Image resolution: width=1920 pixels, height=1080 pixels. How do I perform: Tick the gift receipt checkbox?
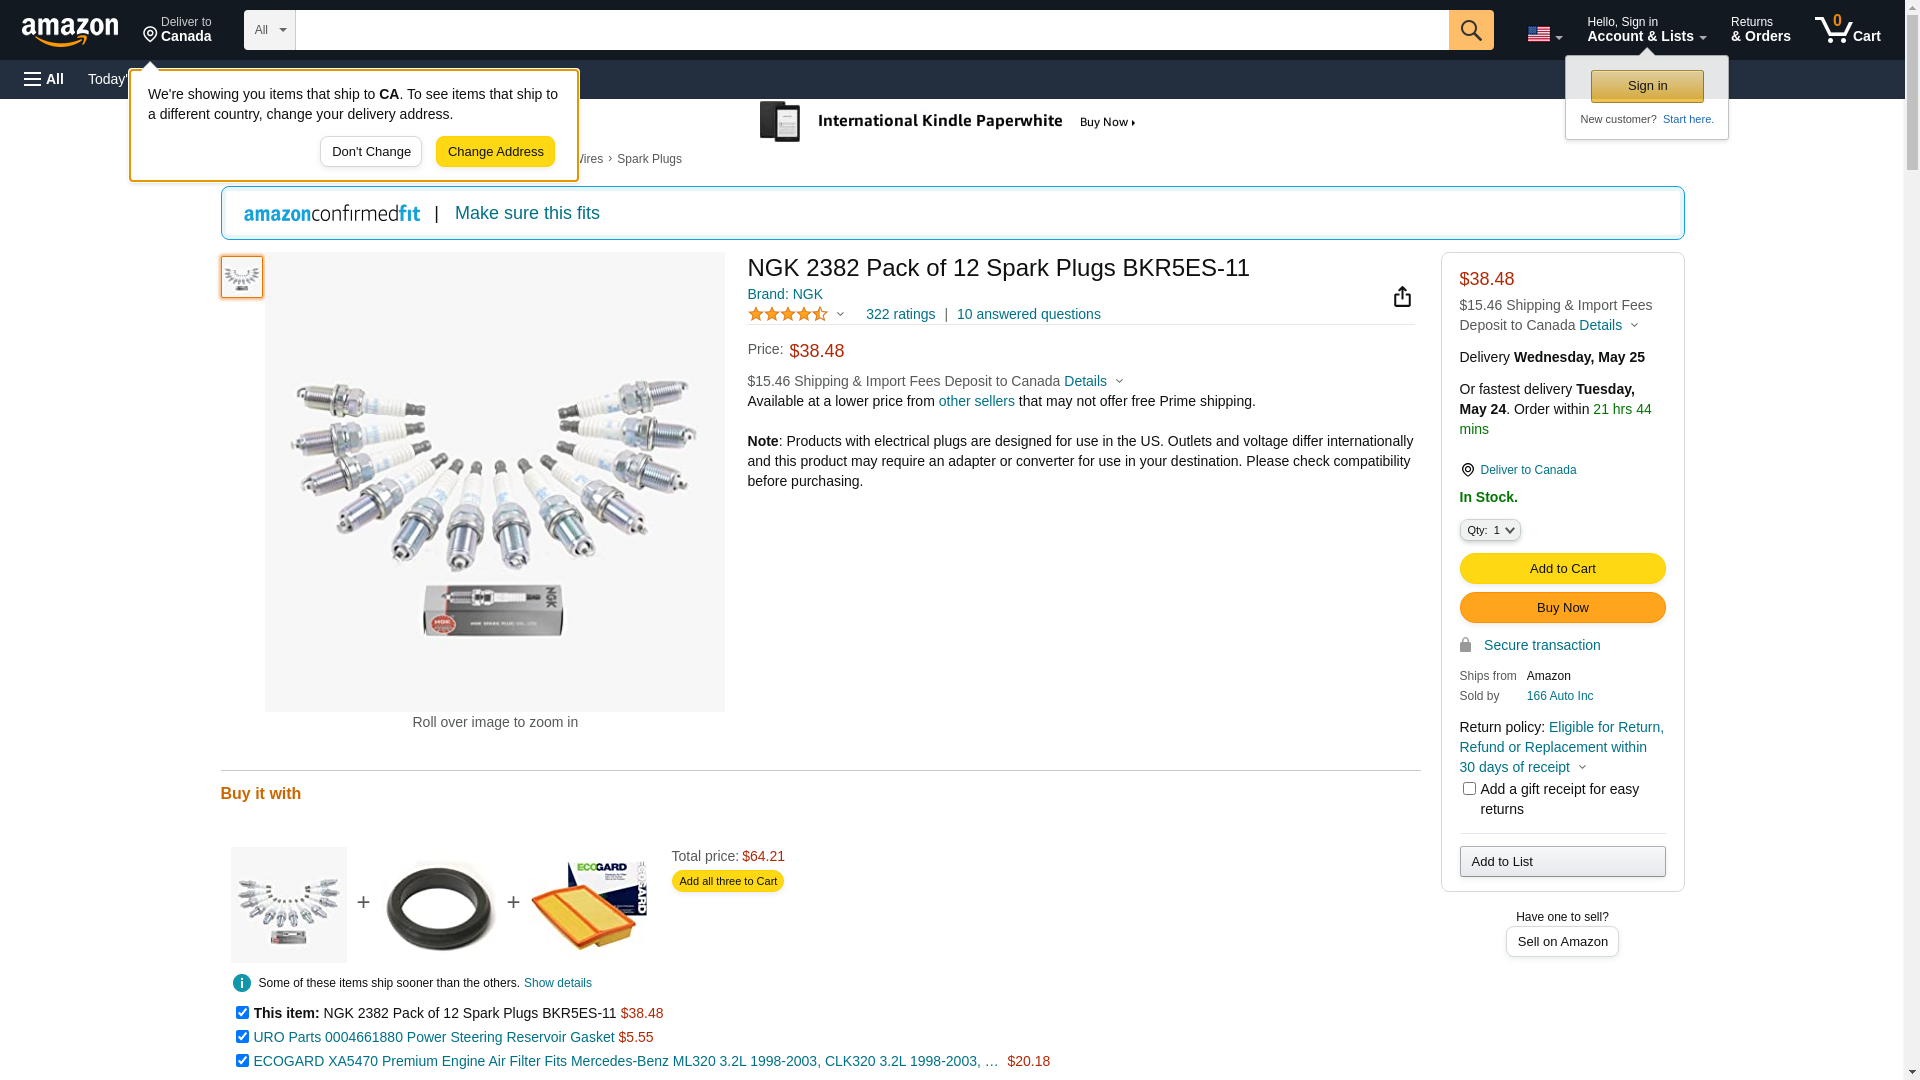1469,789
